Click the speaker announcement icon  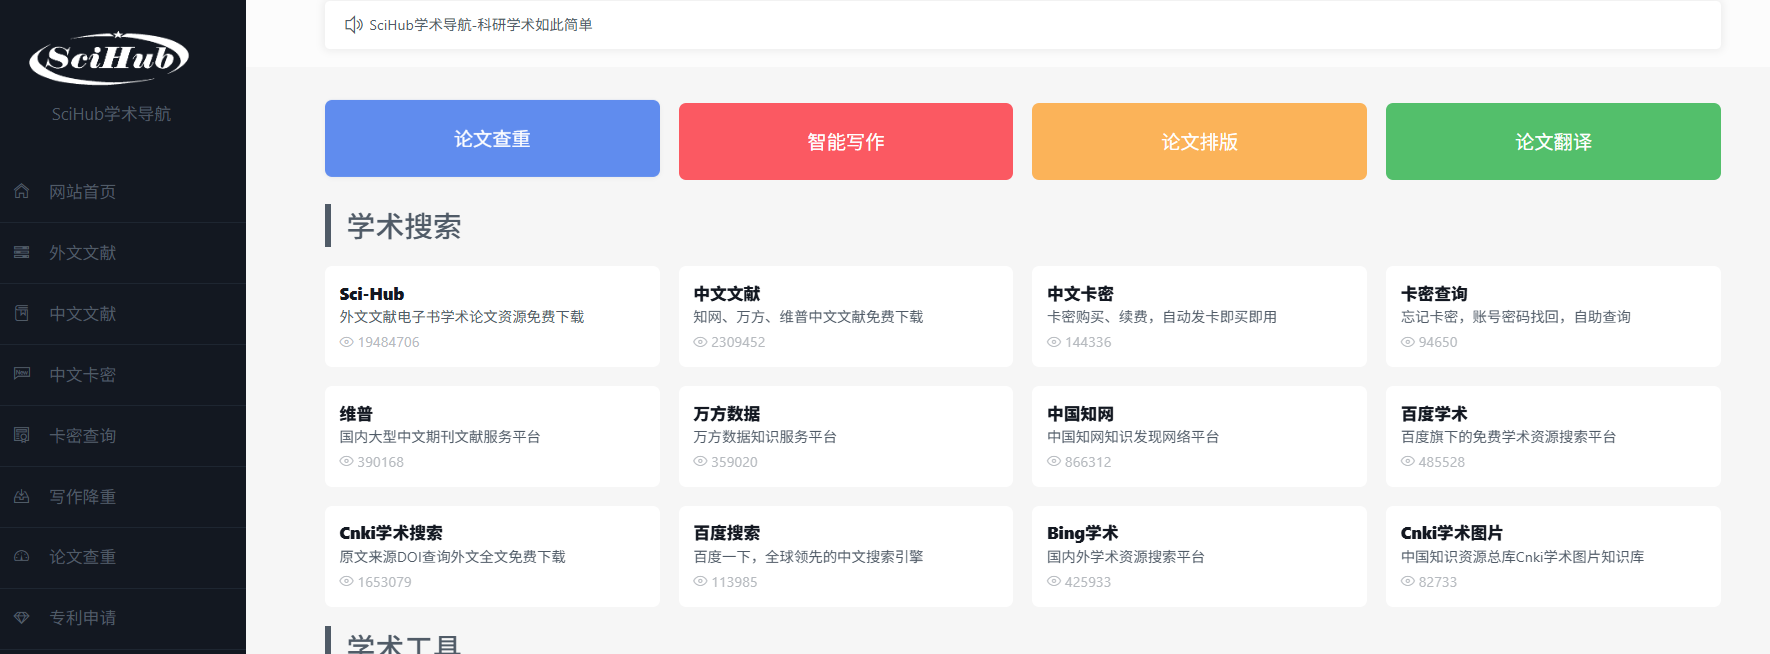point(354,24)
